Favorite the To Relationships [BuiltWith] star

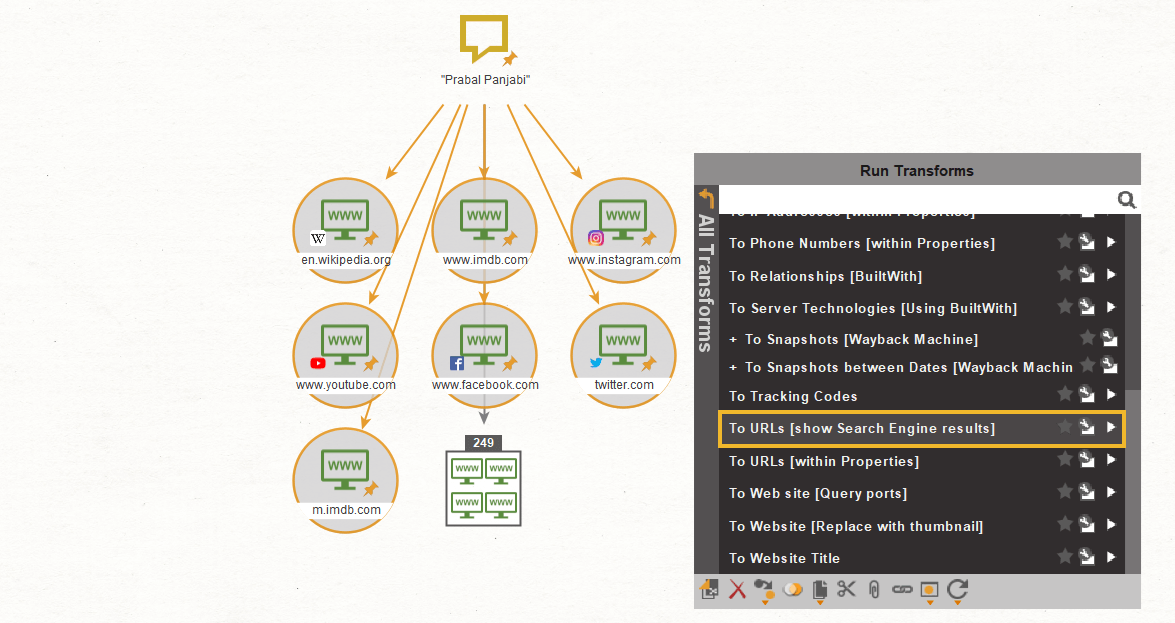point(1065,274)
